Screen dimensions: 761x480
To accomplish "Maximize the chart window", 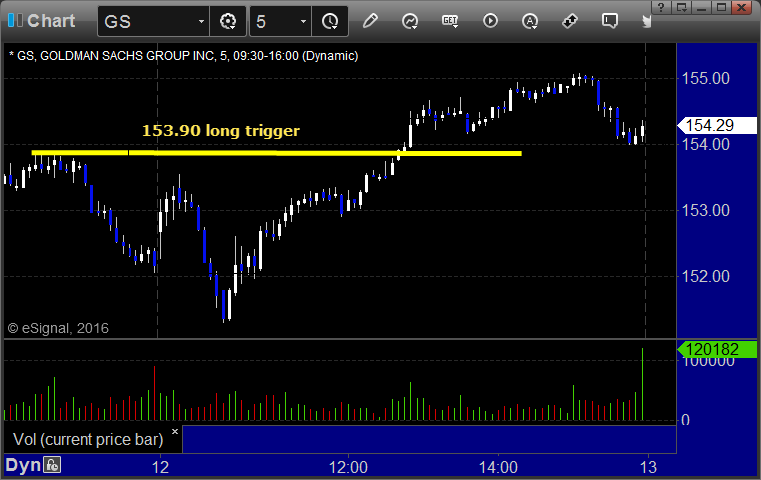I will point(722,7).
